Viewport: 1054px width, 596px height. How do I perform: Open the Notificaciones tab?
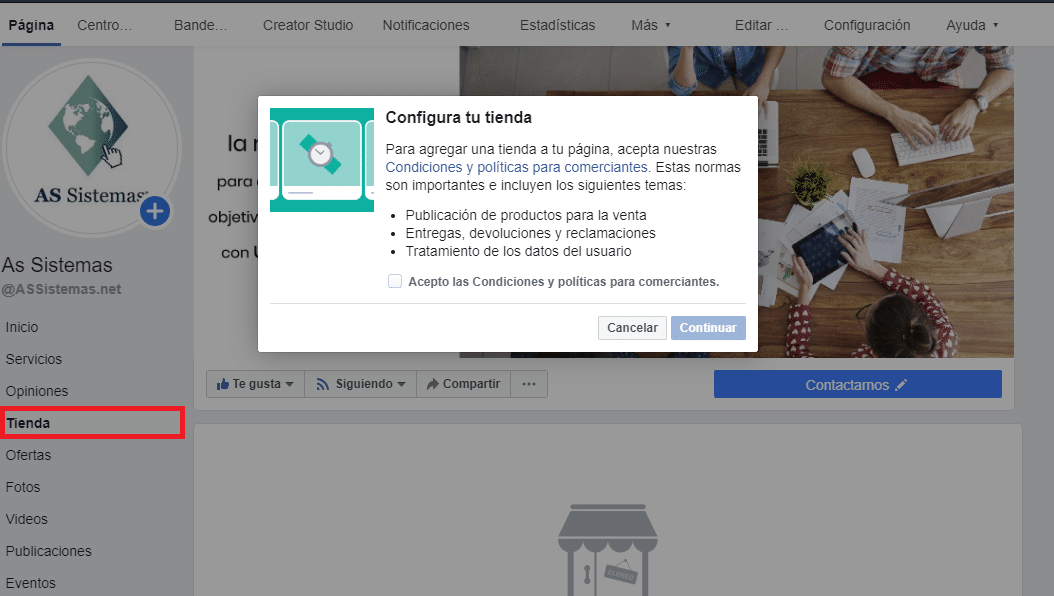pyautogui.click(x=426, y=25)
